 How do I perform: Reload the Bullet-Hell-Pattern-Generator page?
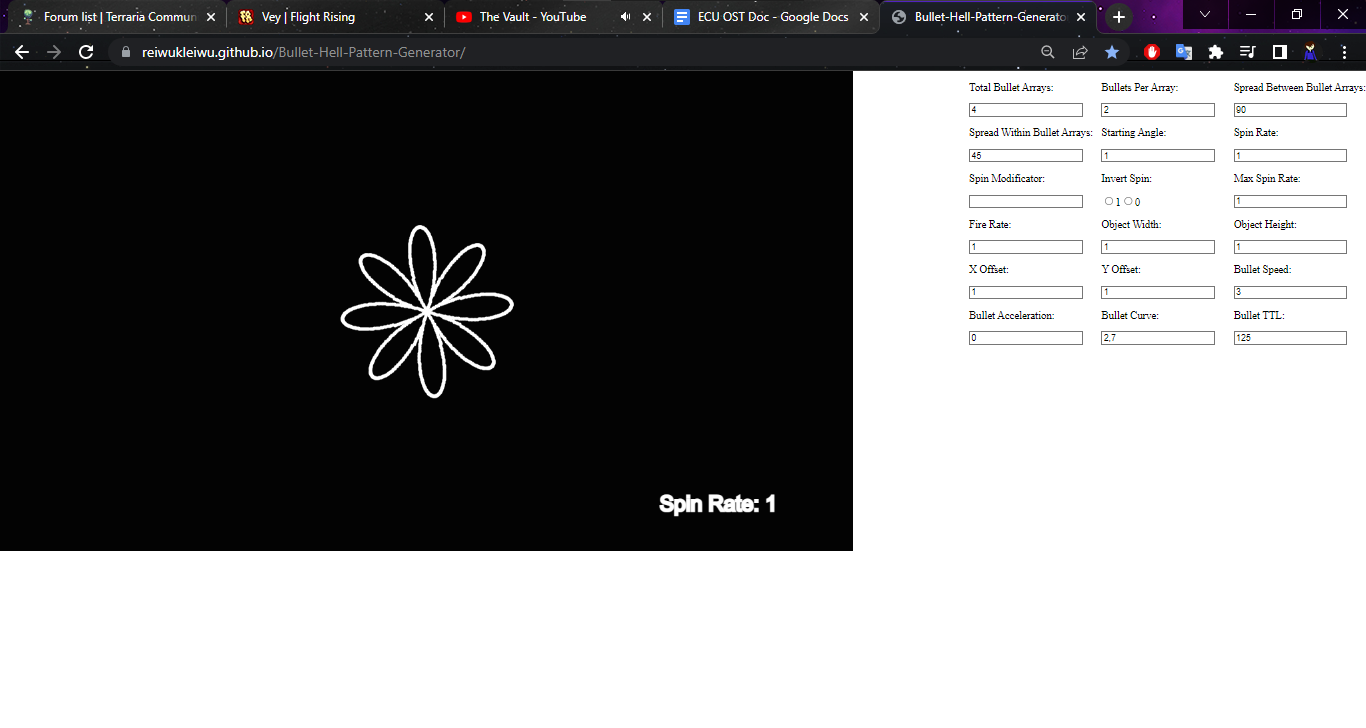tap(86, 52)
